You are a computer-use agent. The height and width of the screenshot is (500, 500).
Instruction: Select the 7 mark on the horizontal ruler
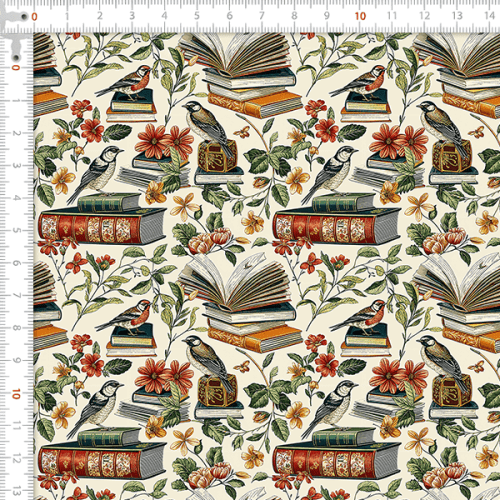262,16
